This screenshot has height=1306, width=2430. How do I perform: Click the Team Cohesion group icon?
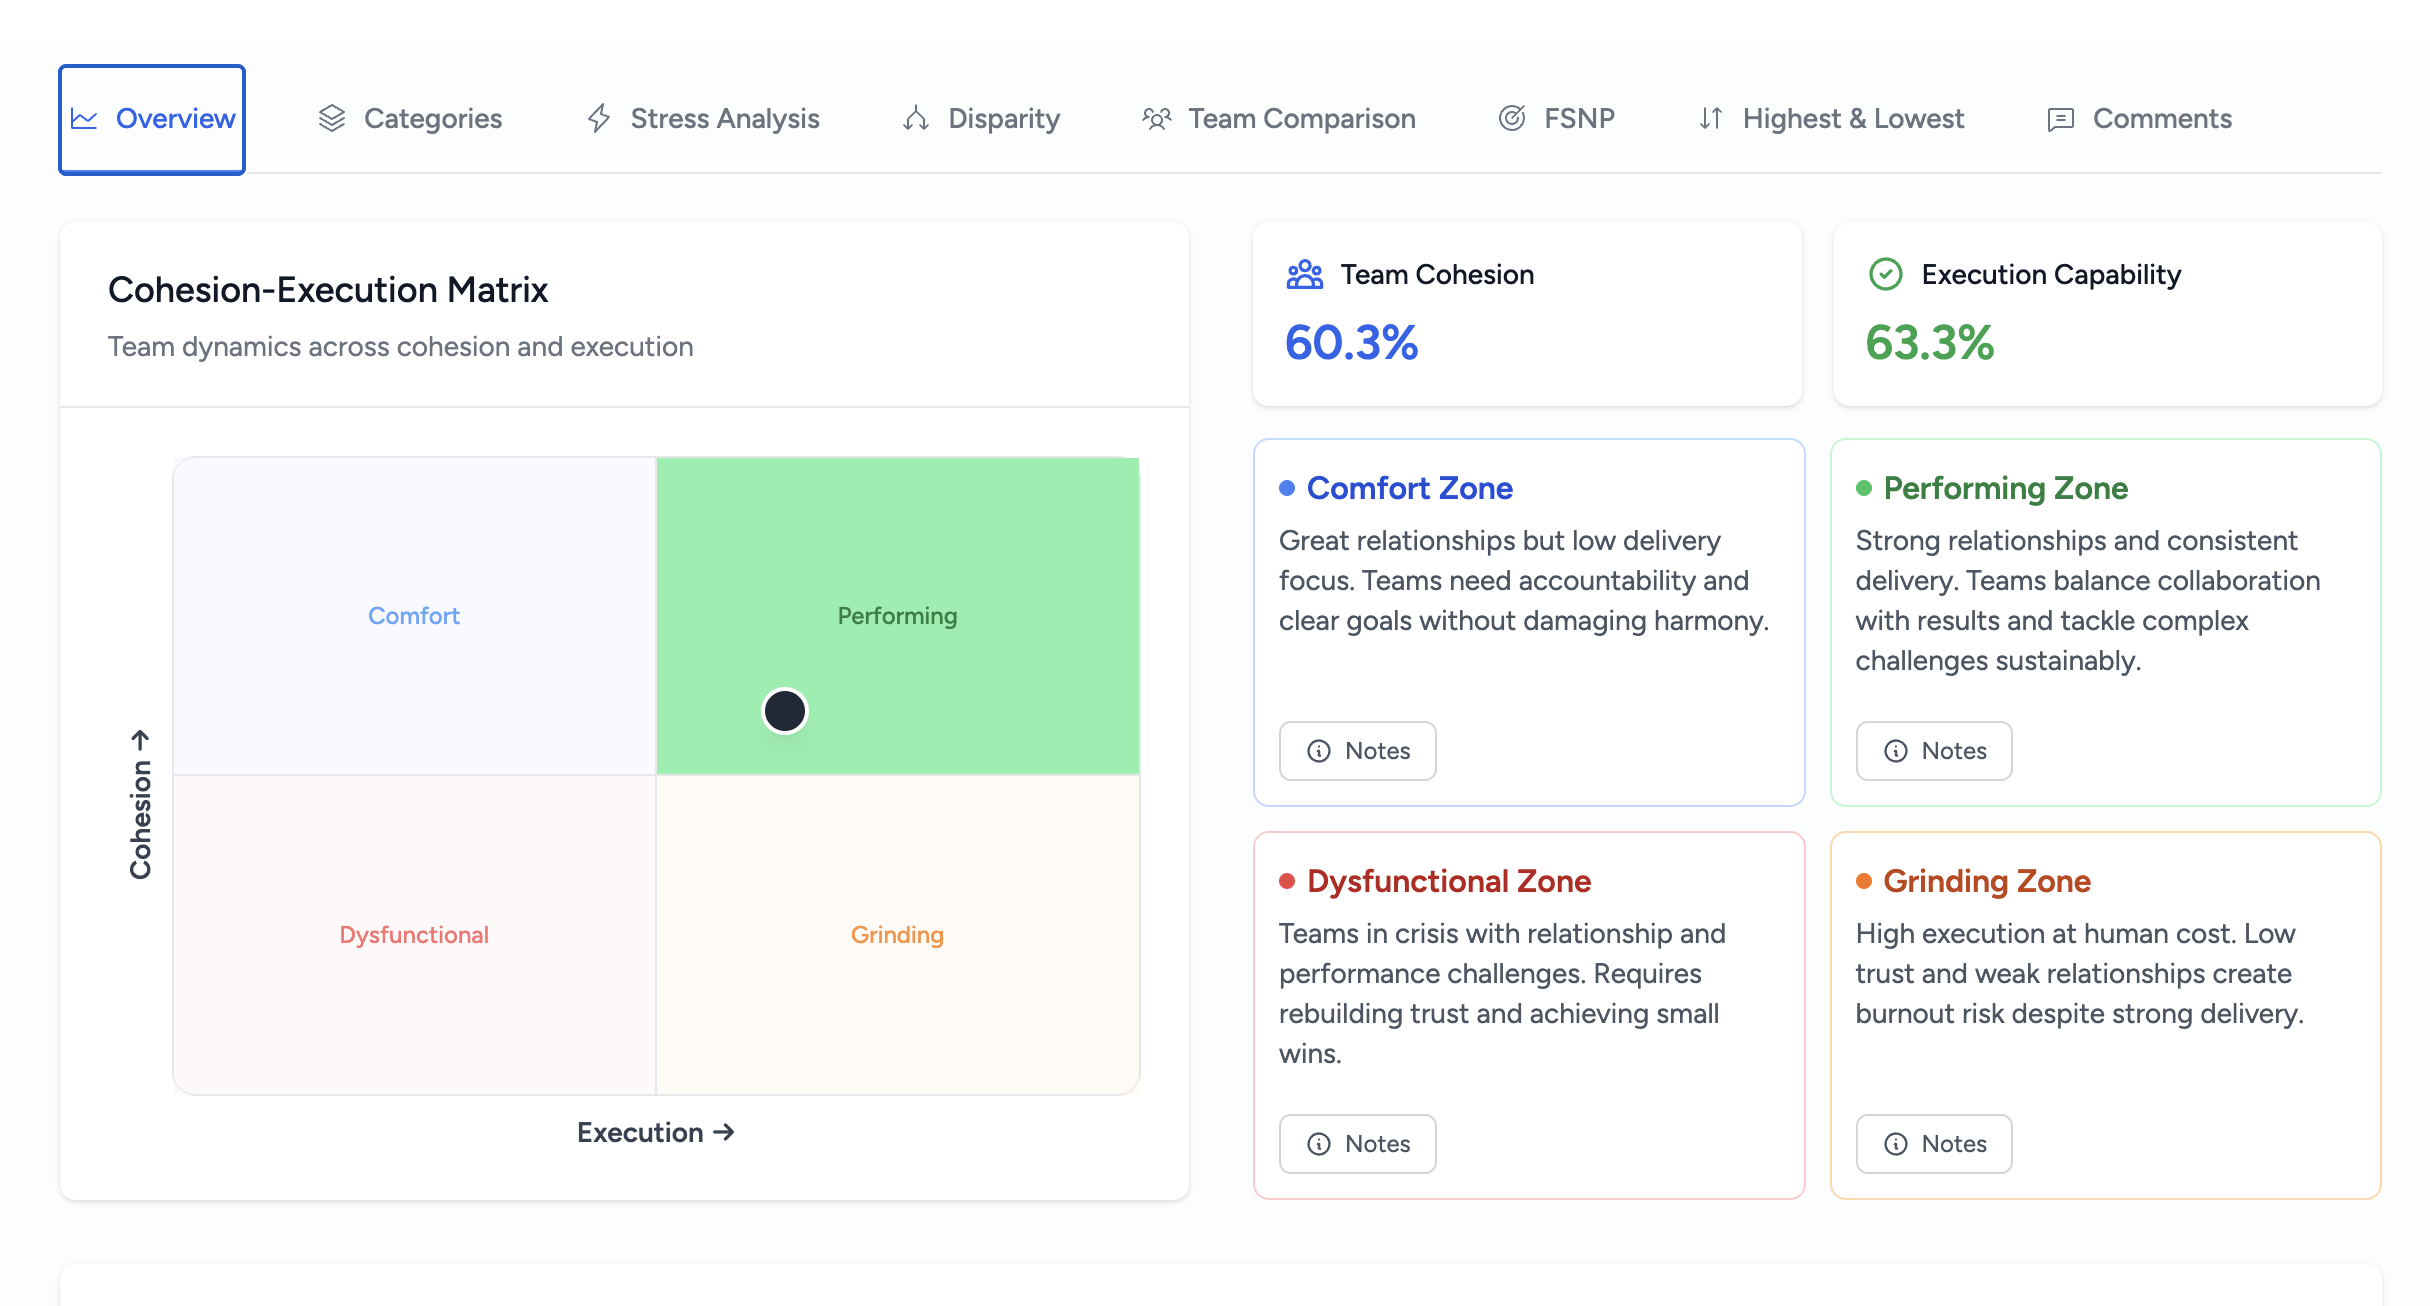(x=1305, y=275)
